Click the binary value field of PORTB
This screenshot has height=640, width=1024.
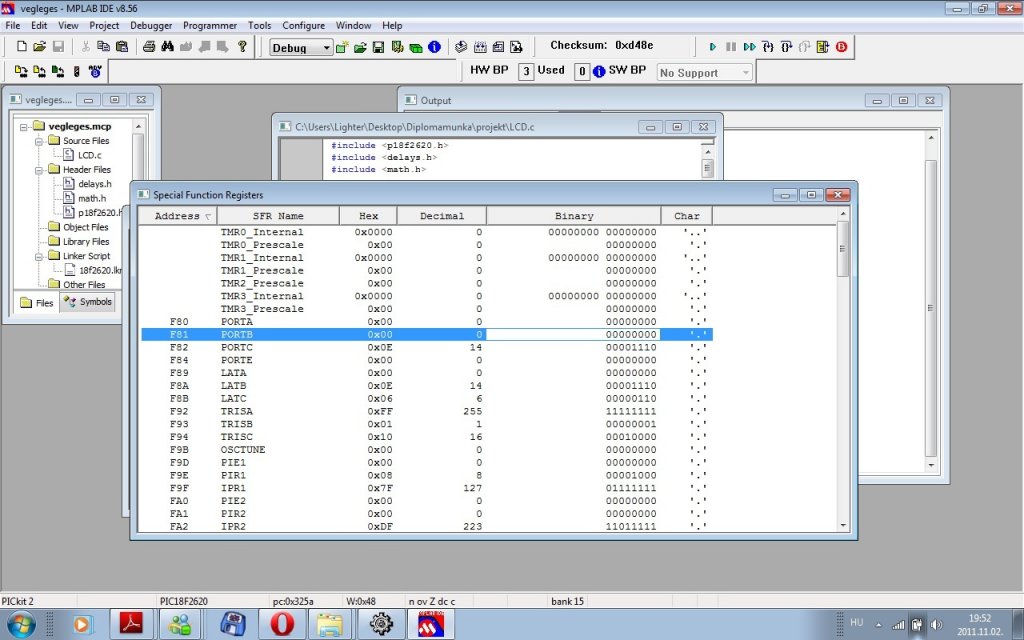coord(573,334)
